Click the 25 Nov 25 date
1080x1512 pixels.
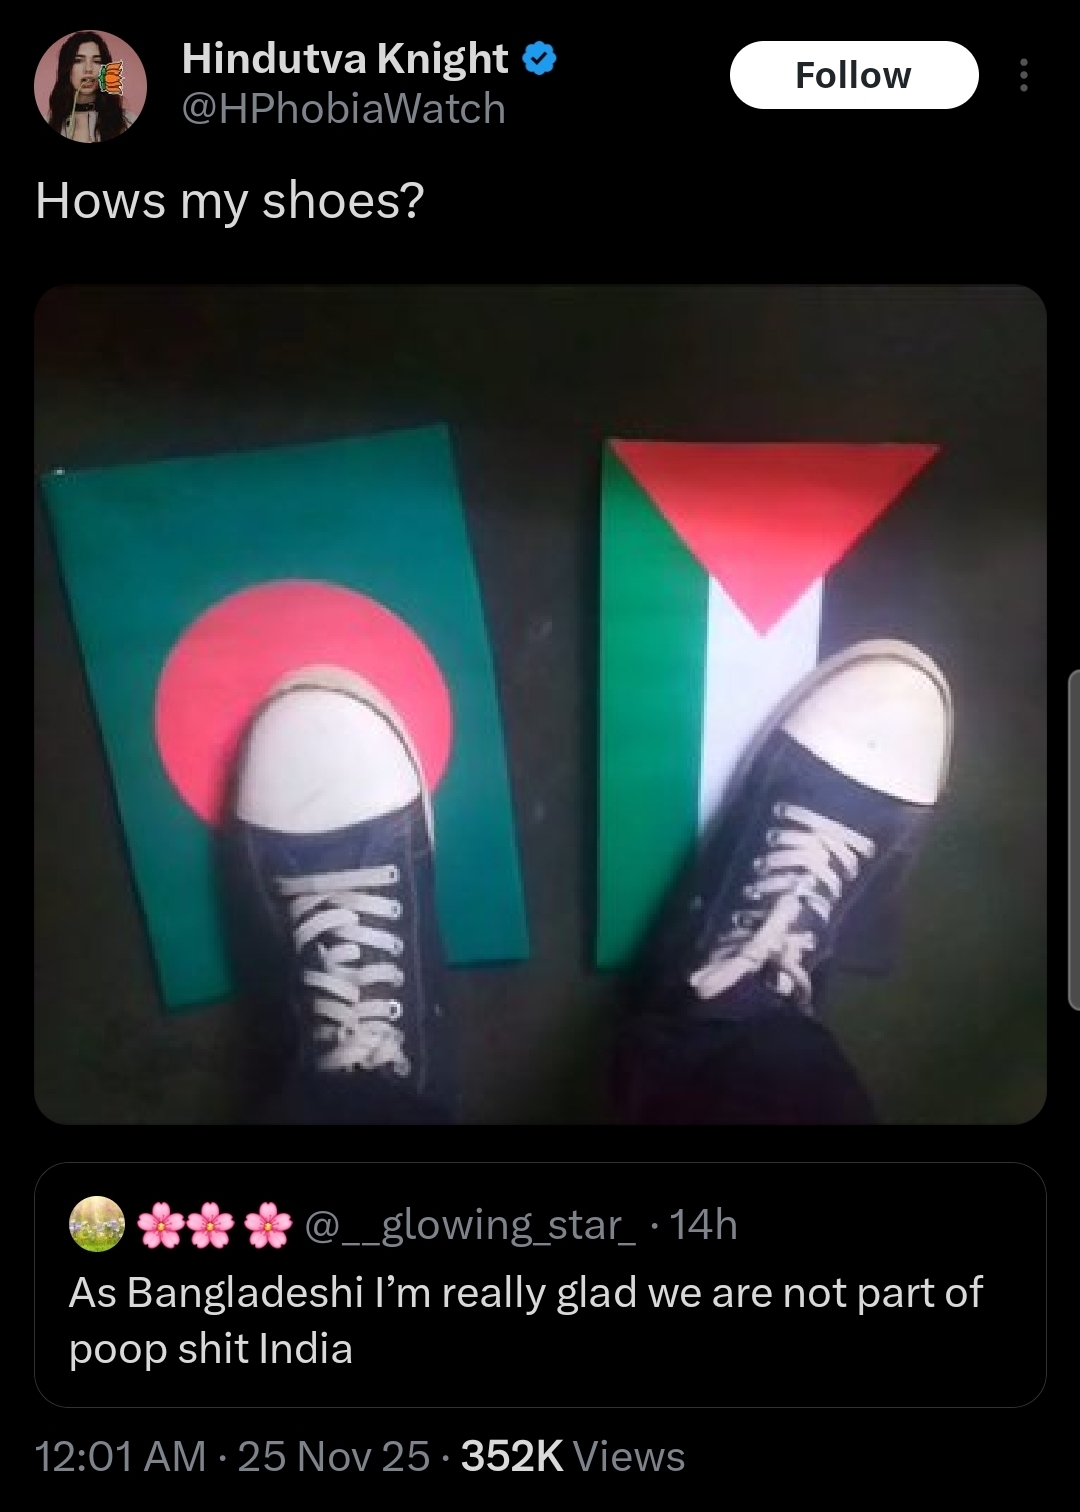tap(333, 1456)
